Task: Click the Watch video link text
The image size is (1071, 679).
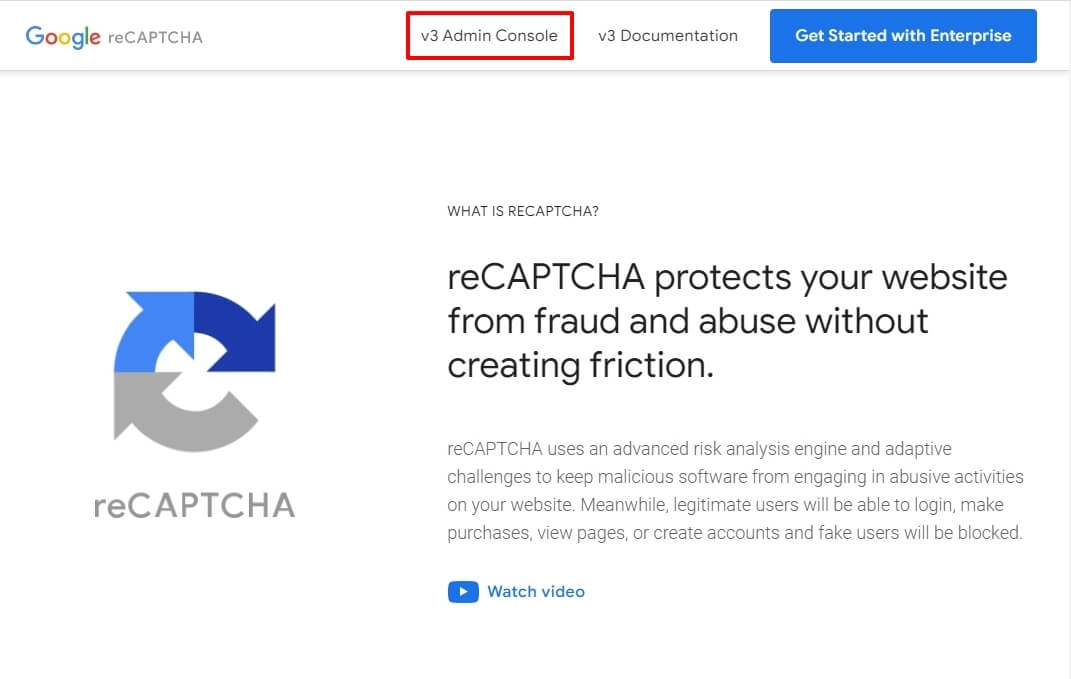Action: tap(536, 592)
